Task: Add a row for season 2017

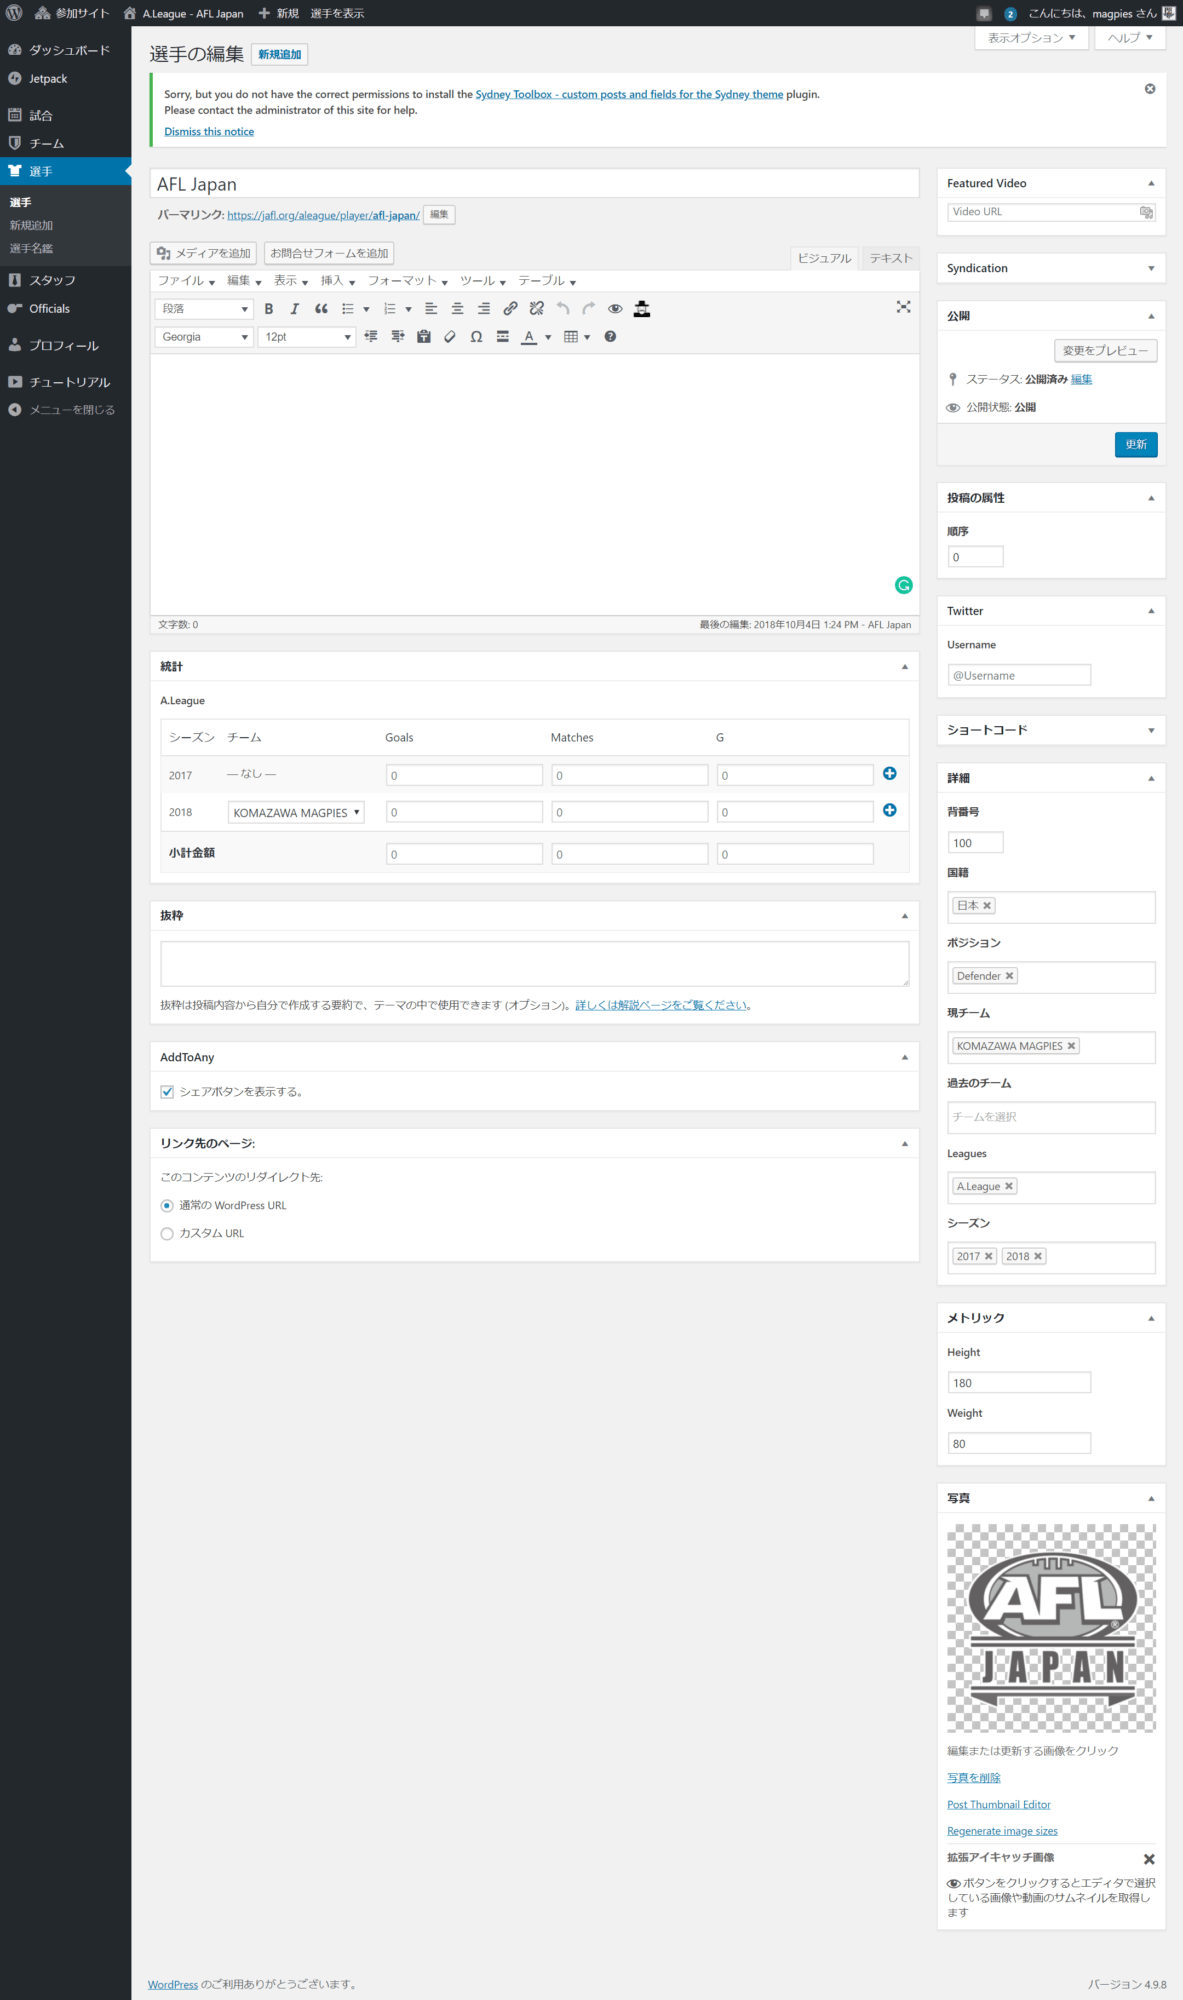Action: click(890, 774)
